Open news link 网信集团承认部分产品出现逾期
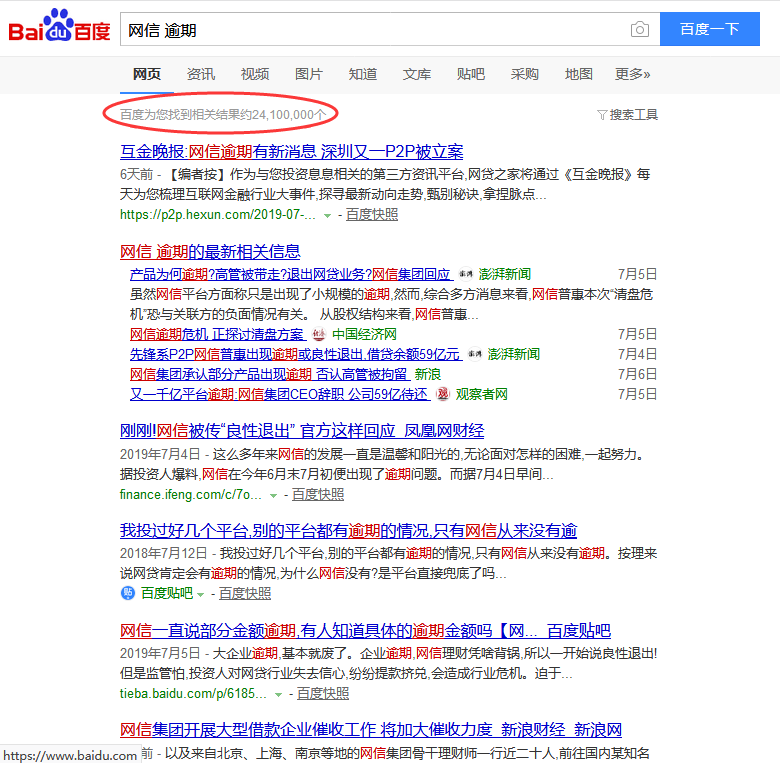Screen dimensions: 780x763 pyautogui.click(x=270, y=374)
